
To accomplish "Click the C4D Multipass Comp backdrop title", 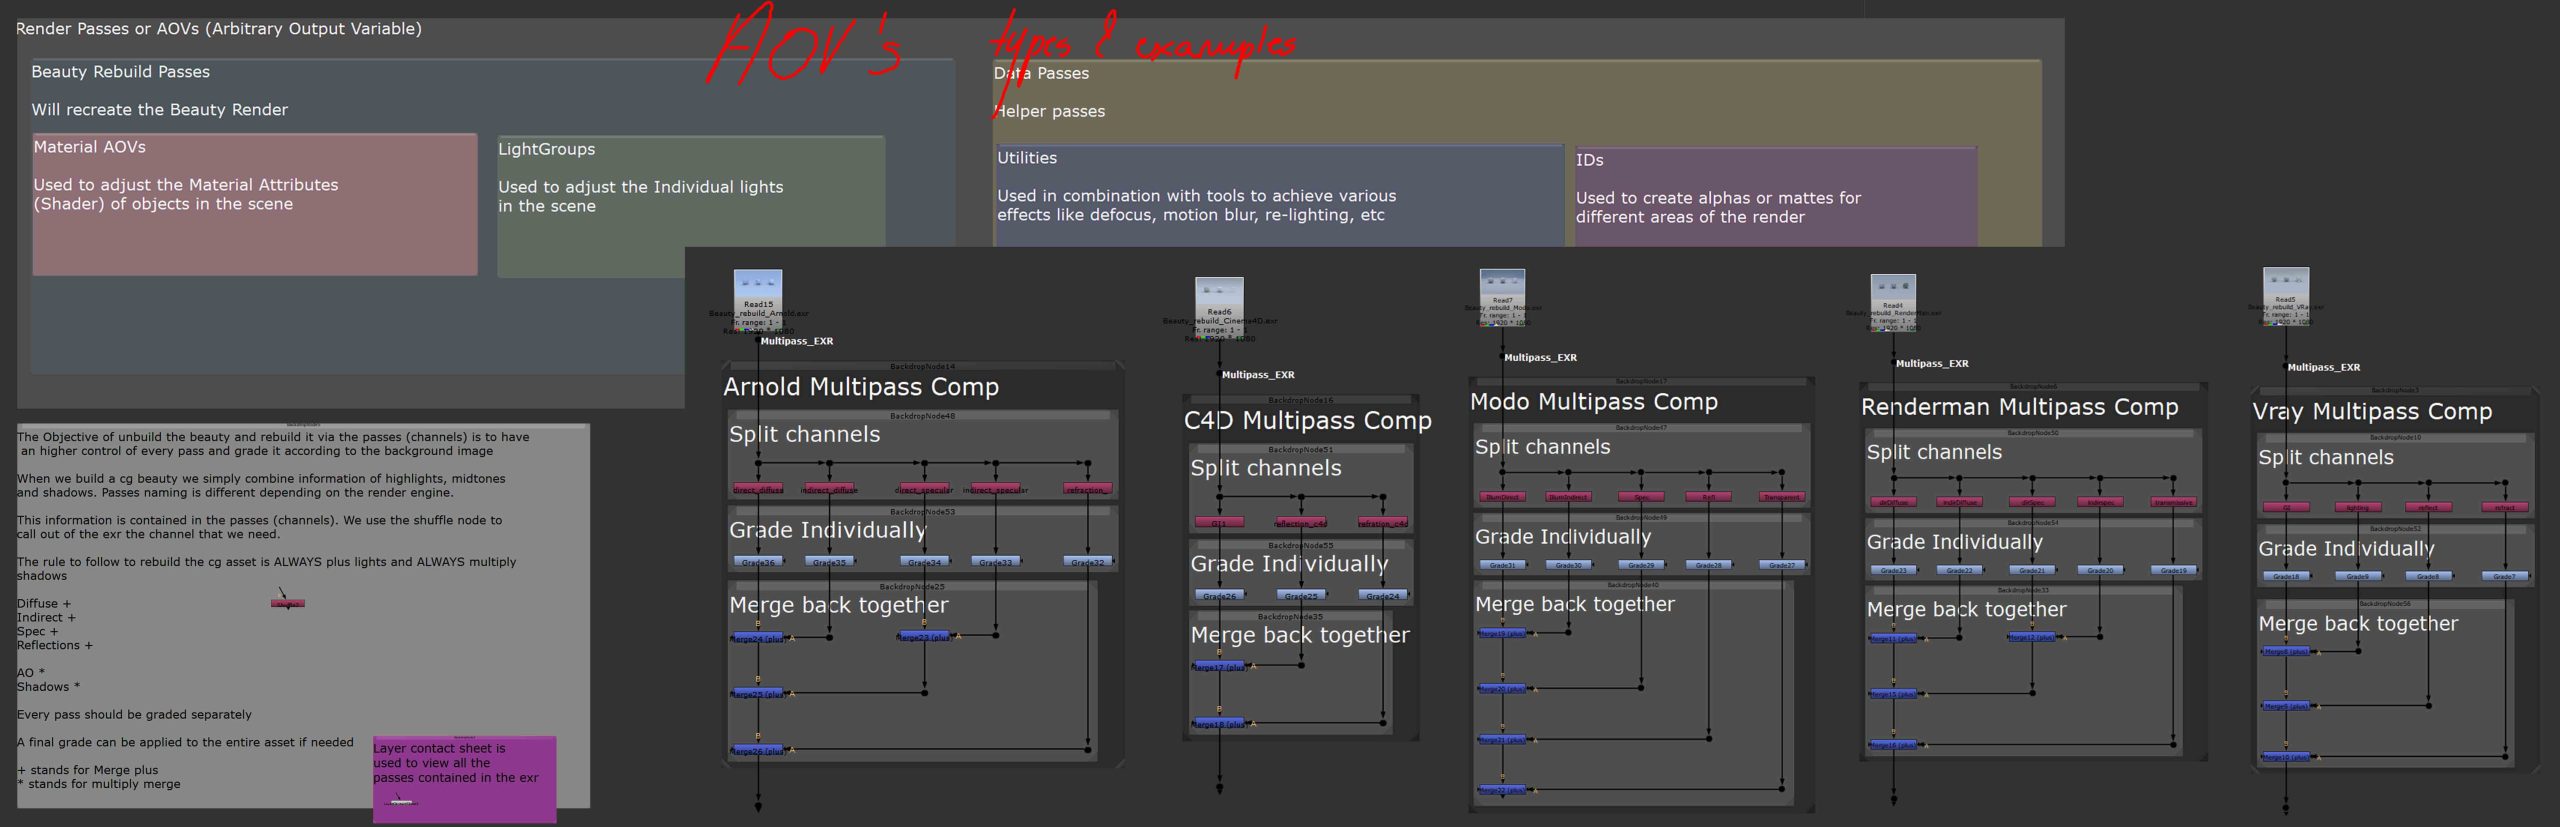I will coord(1308,421).
